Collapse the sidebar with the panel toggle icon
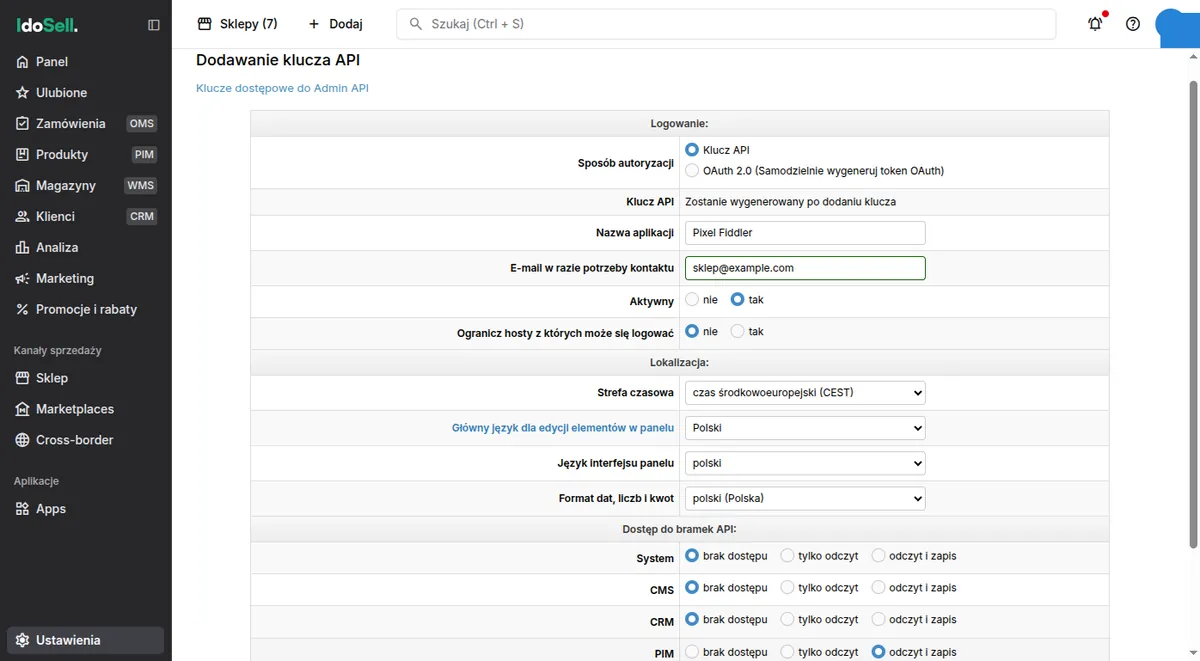This screenshot has width=1200, height=661. (154, 25)
